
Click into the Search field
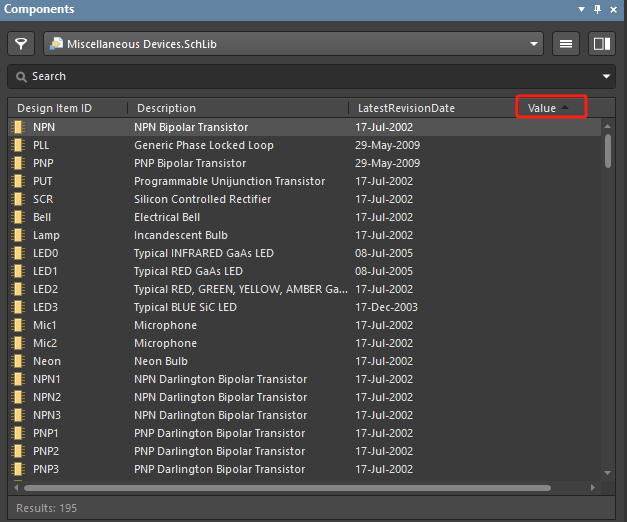300,76
